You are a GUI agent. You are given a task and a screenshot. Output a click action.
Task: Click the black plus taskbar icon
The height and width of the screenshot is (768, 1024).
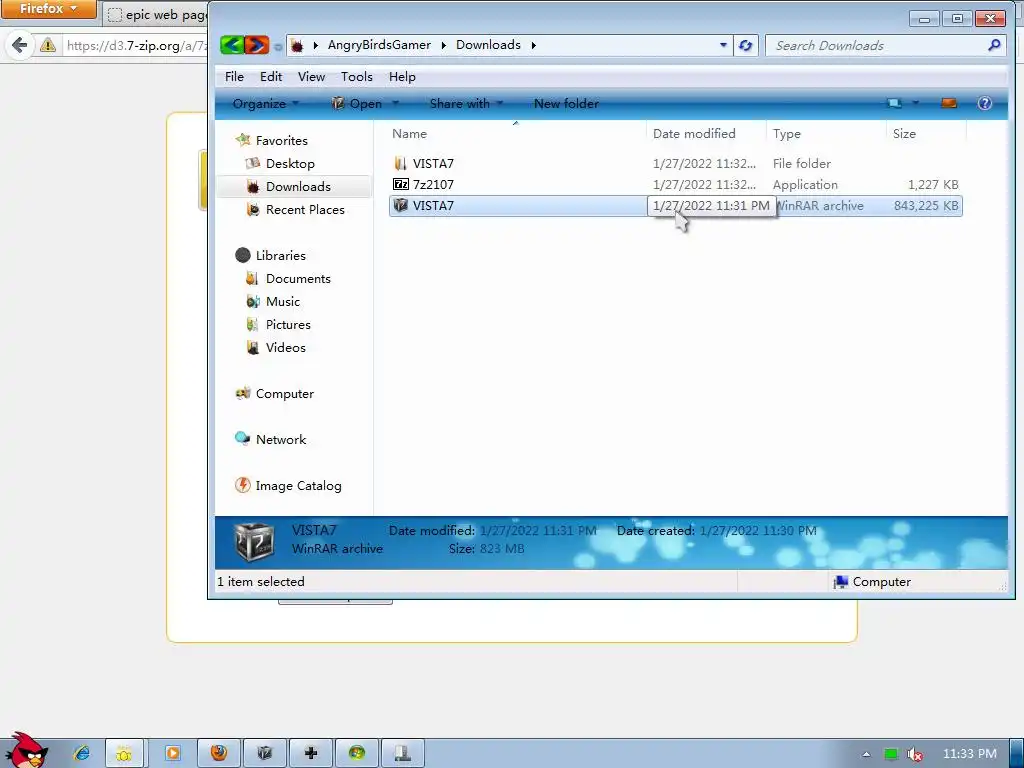coord(311,754)
